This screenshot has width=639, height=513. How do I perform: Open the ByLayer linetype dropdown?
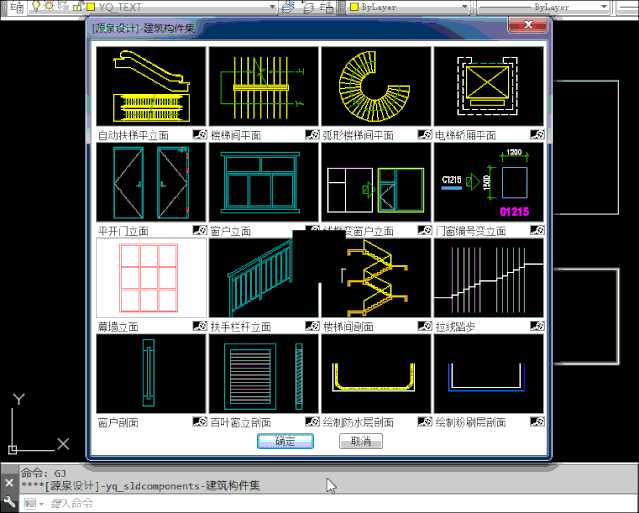[604, 7]
